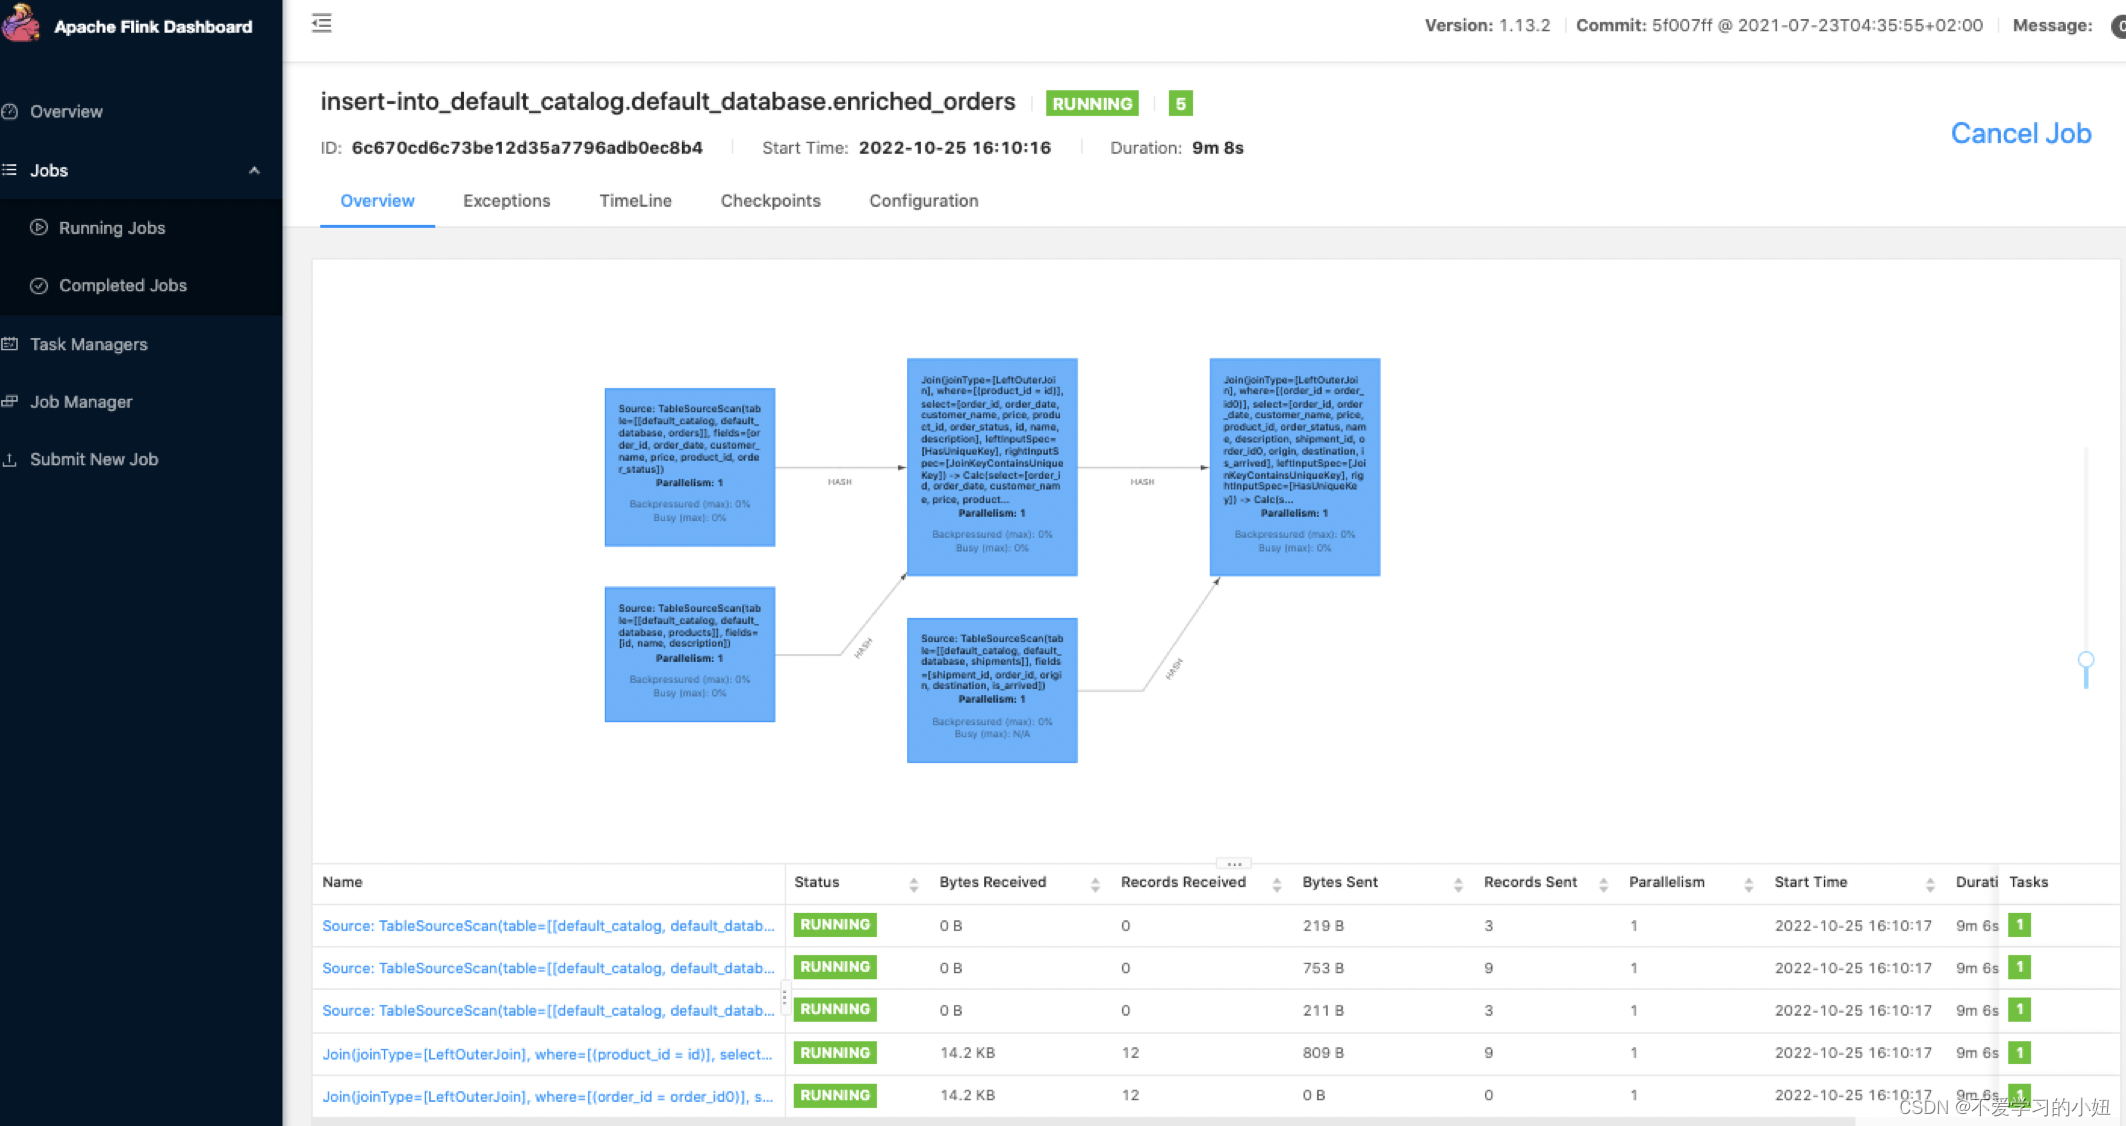The image size is (2126, 1126).
Task: Click the green RUNNING job status badge
Action: (x=1092, y=103)
